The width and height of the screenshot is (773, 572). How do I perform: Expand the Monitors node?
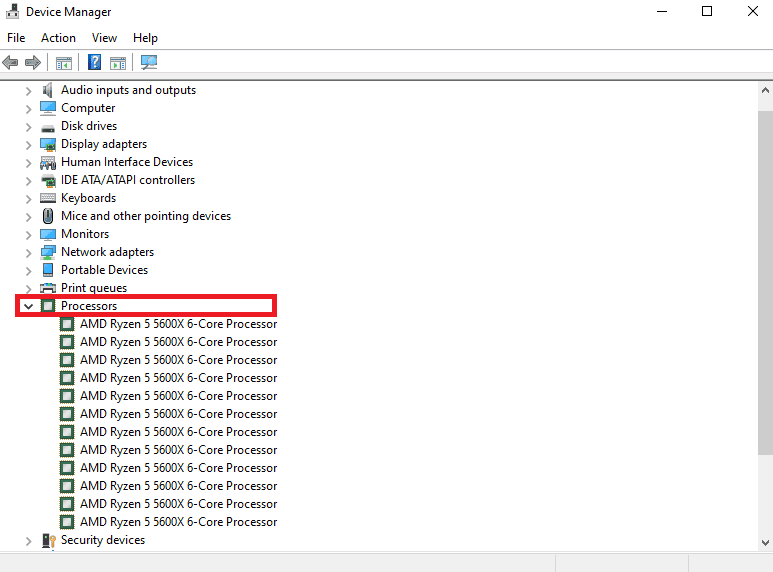coord(29,235)
